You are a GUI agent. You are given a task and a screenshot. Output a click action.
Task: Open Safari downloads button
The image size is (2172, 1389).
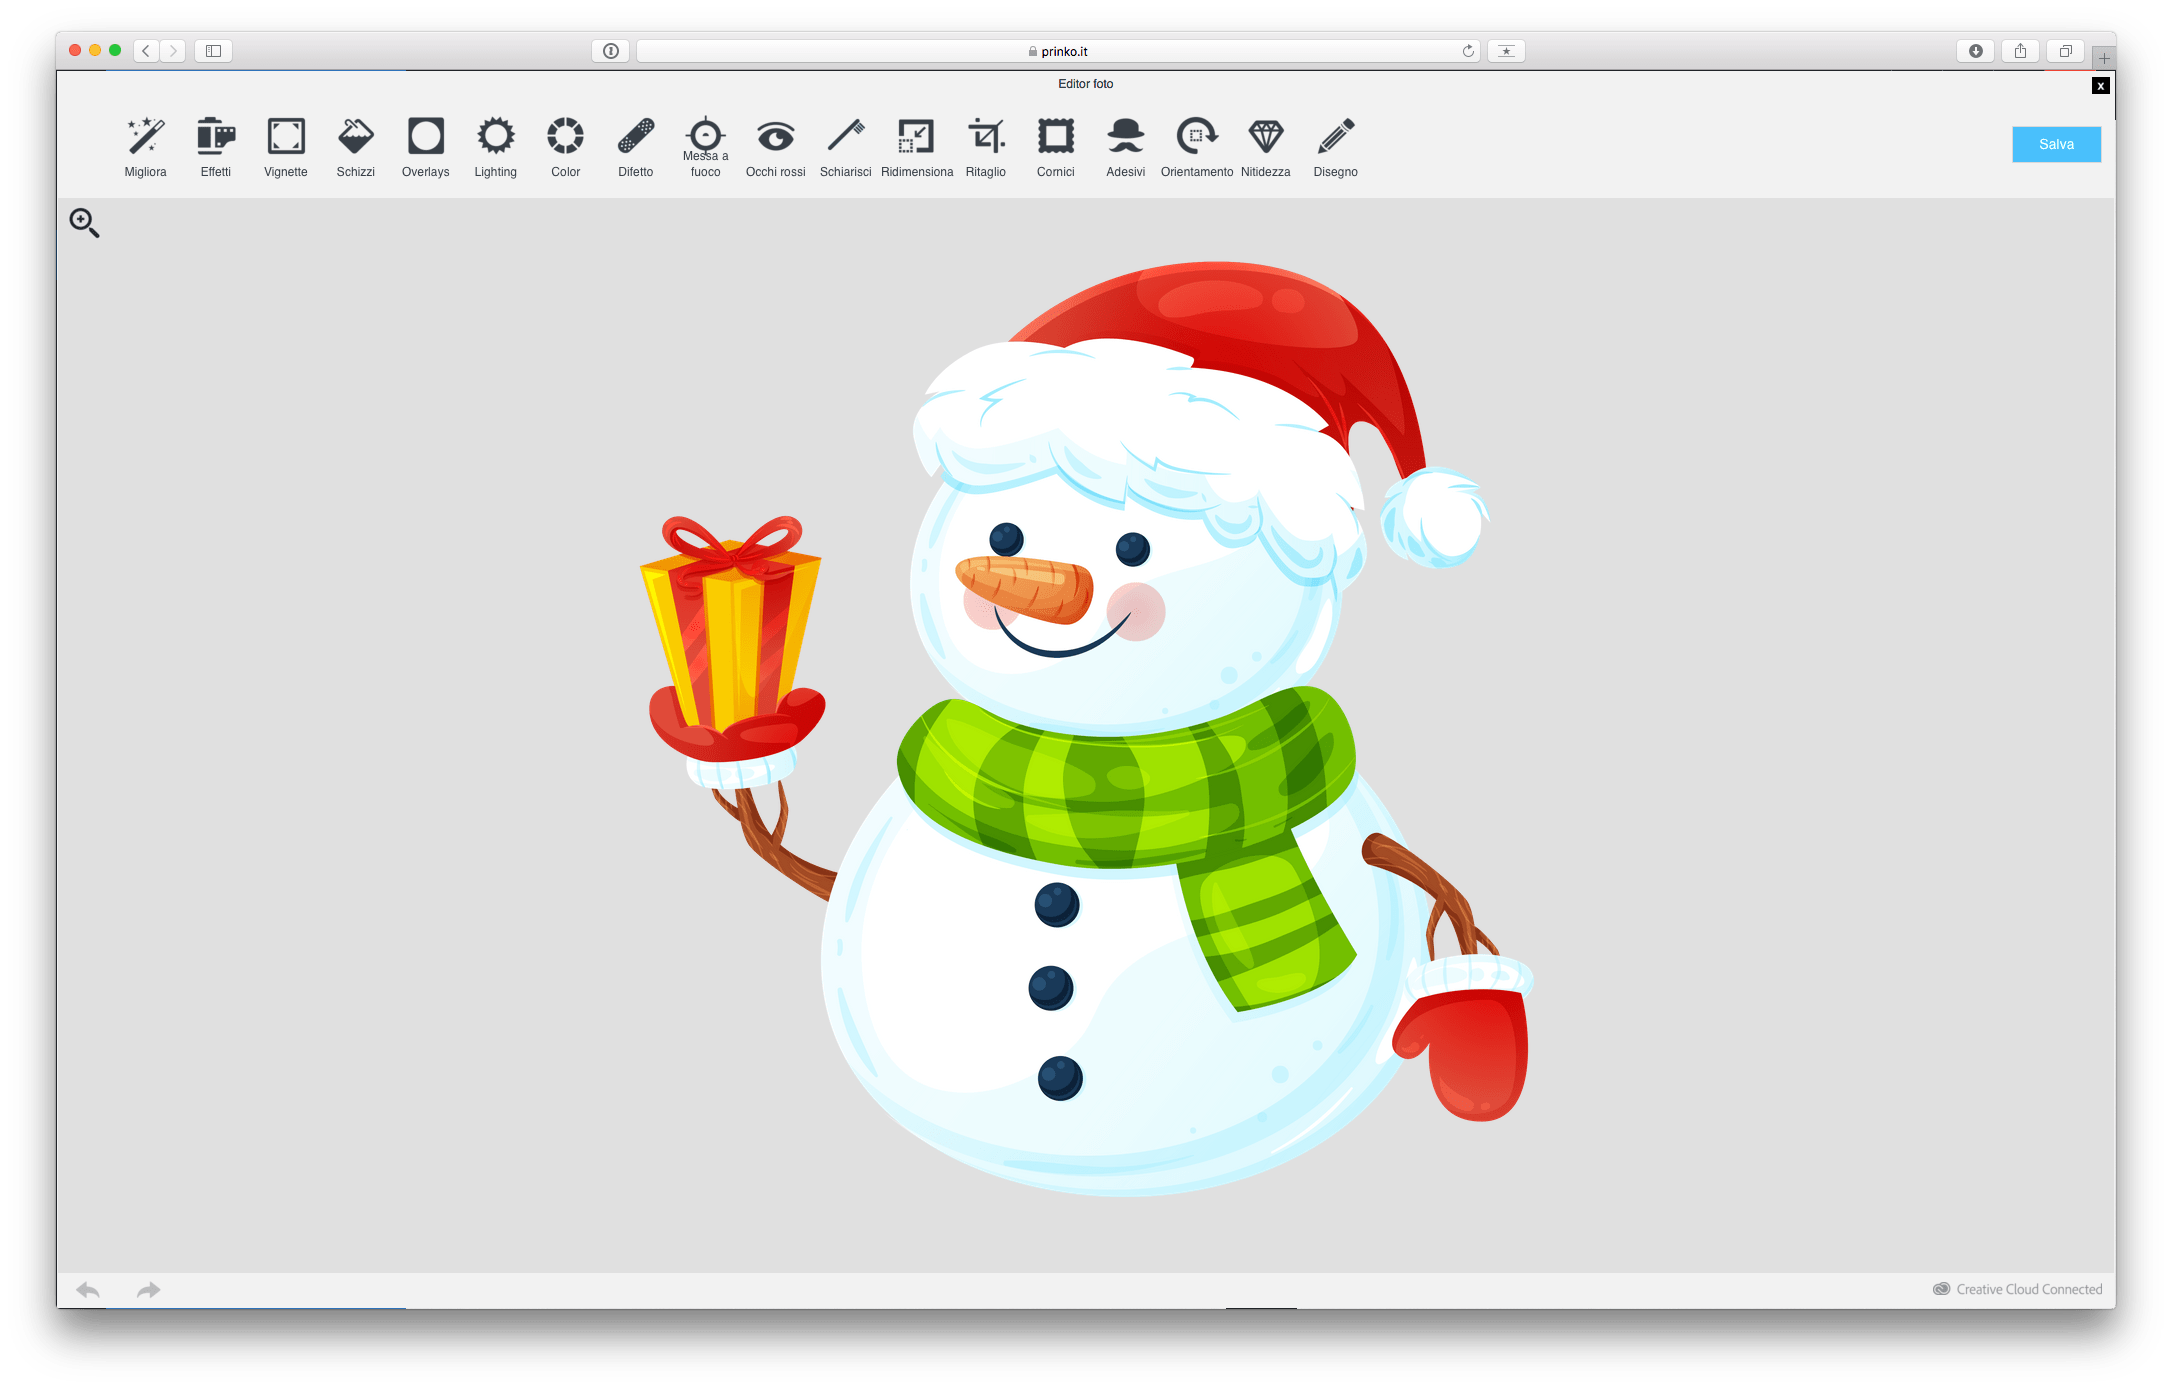click(x=1975, y=51)
